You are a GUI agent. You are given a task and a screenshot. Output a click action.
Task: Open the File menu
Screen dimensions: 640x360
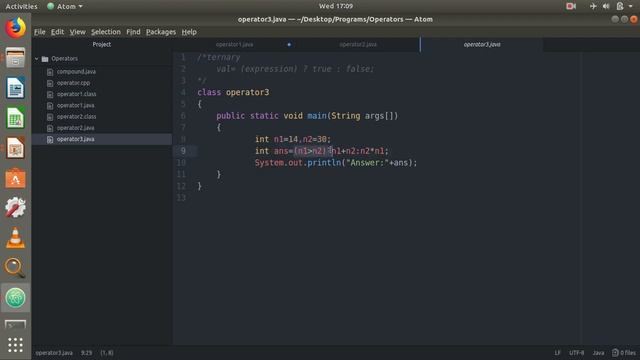[40, 32]
